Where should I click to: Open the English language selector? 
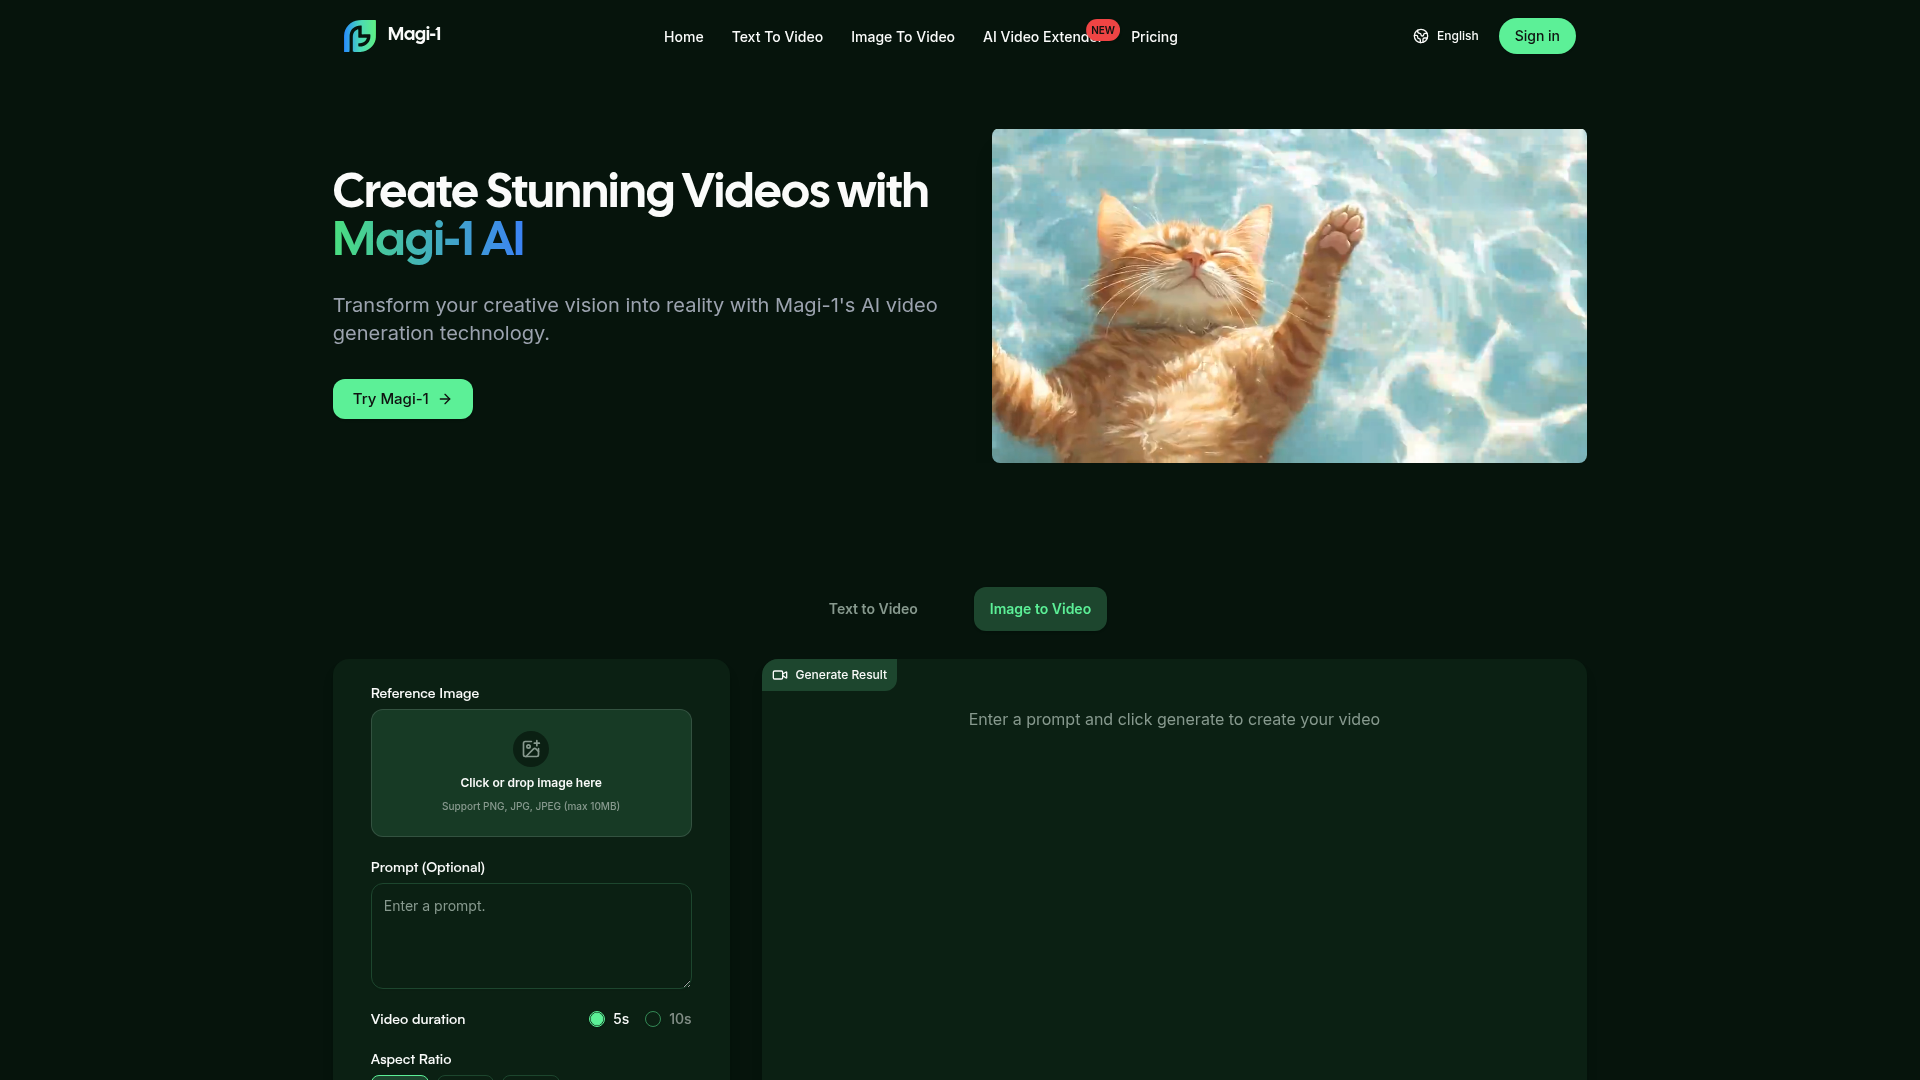click(x=1446, y=36)
